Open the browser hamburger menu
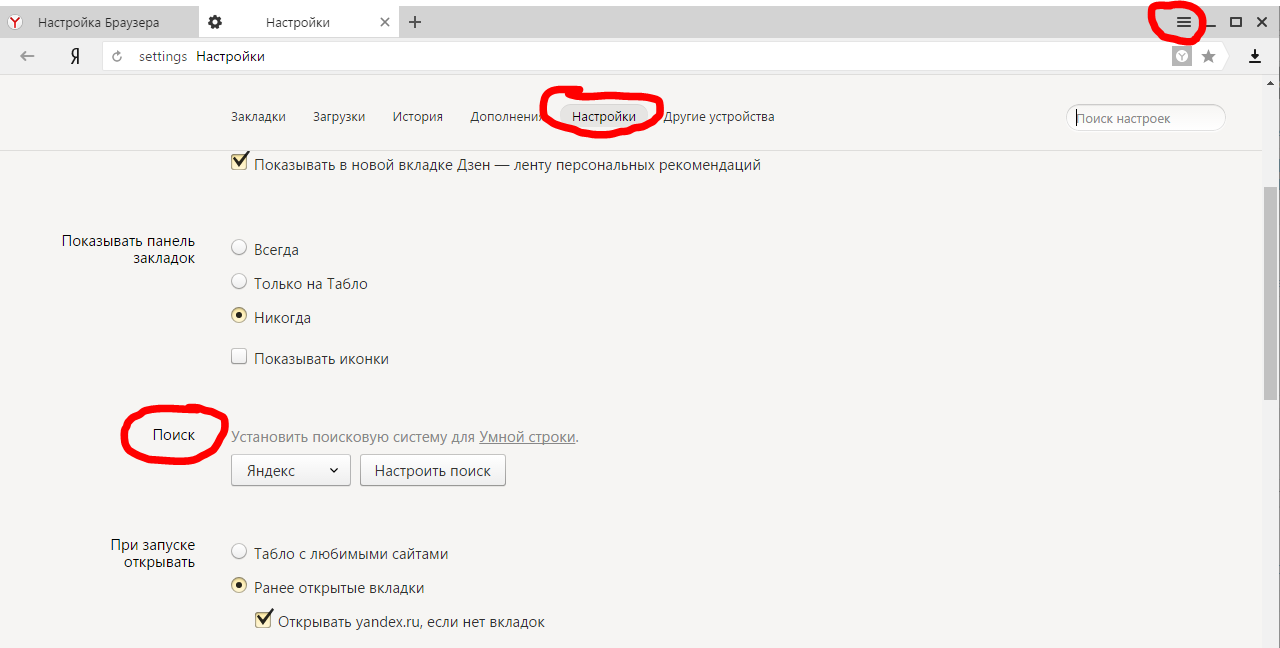This screenshot has width=1280, height=648. (1184, 22)
